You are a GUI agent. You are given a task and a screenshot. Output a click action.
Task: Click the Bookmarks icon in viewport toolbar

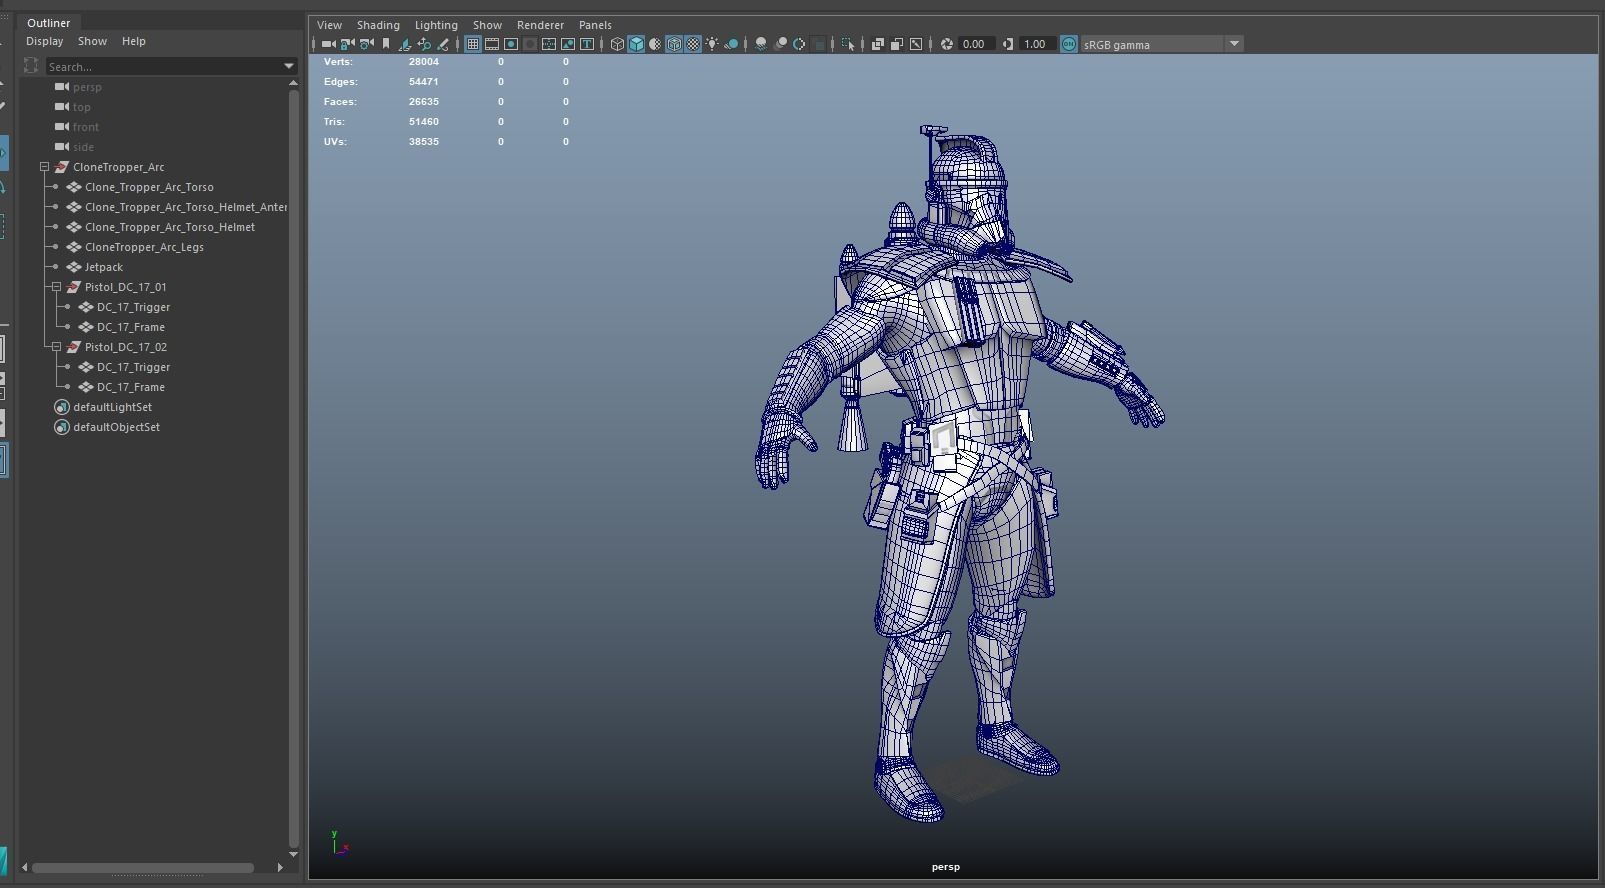(x=386, y=44)
